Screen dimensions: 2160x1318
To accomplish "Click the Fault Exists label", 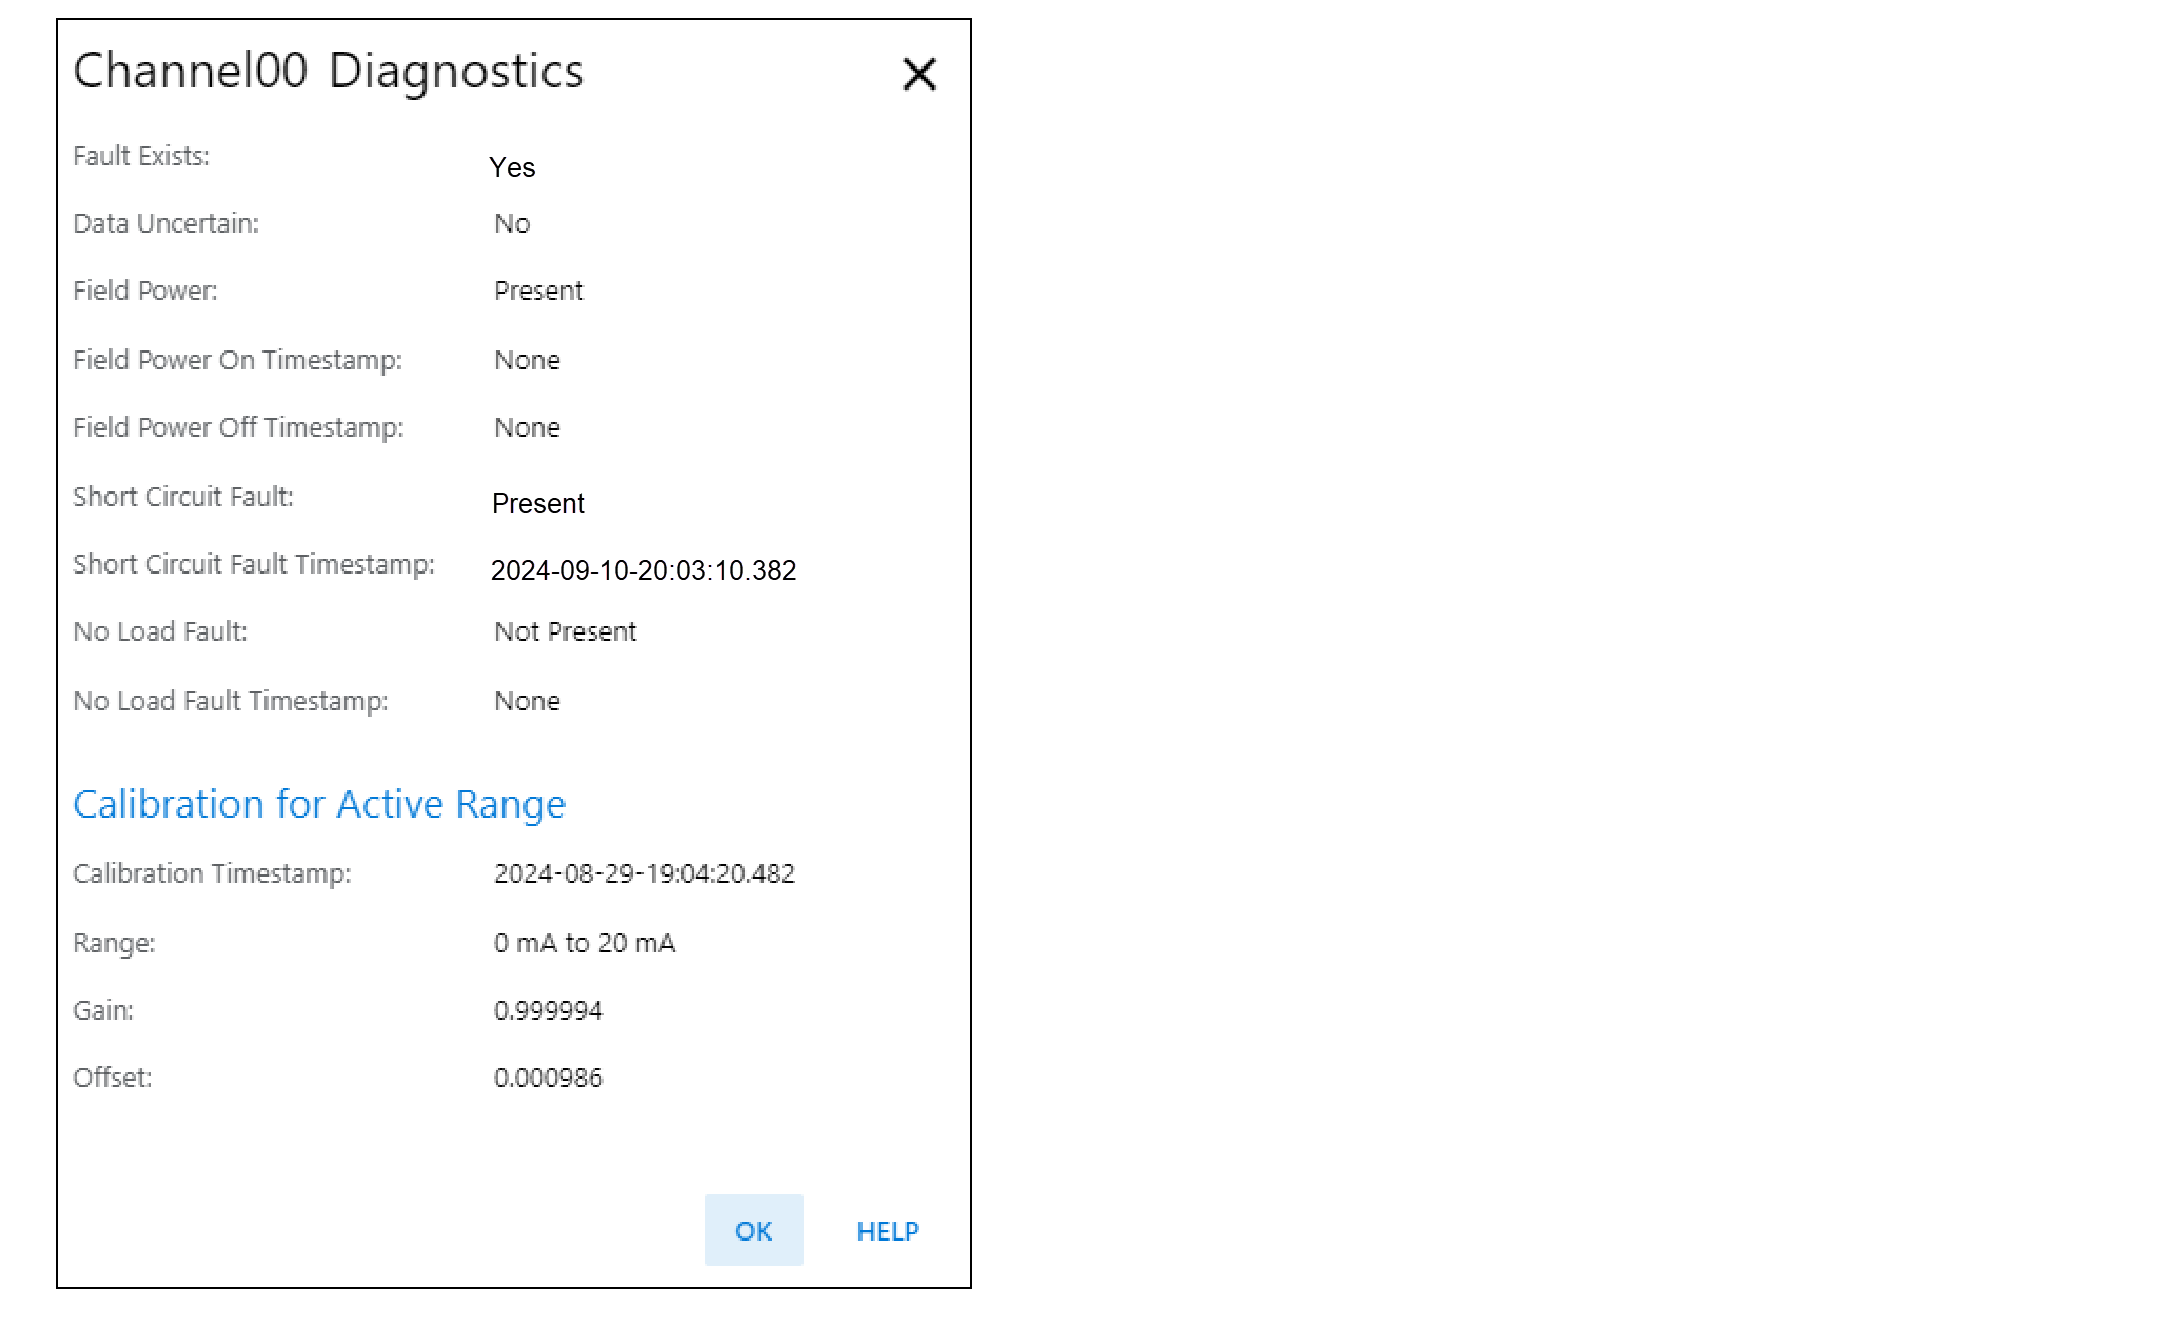I will click(x=141, y=156).
